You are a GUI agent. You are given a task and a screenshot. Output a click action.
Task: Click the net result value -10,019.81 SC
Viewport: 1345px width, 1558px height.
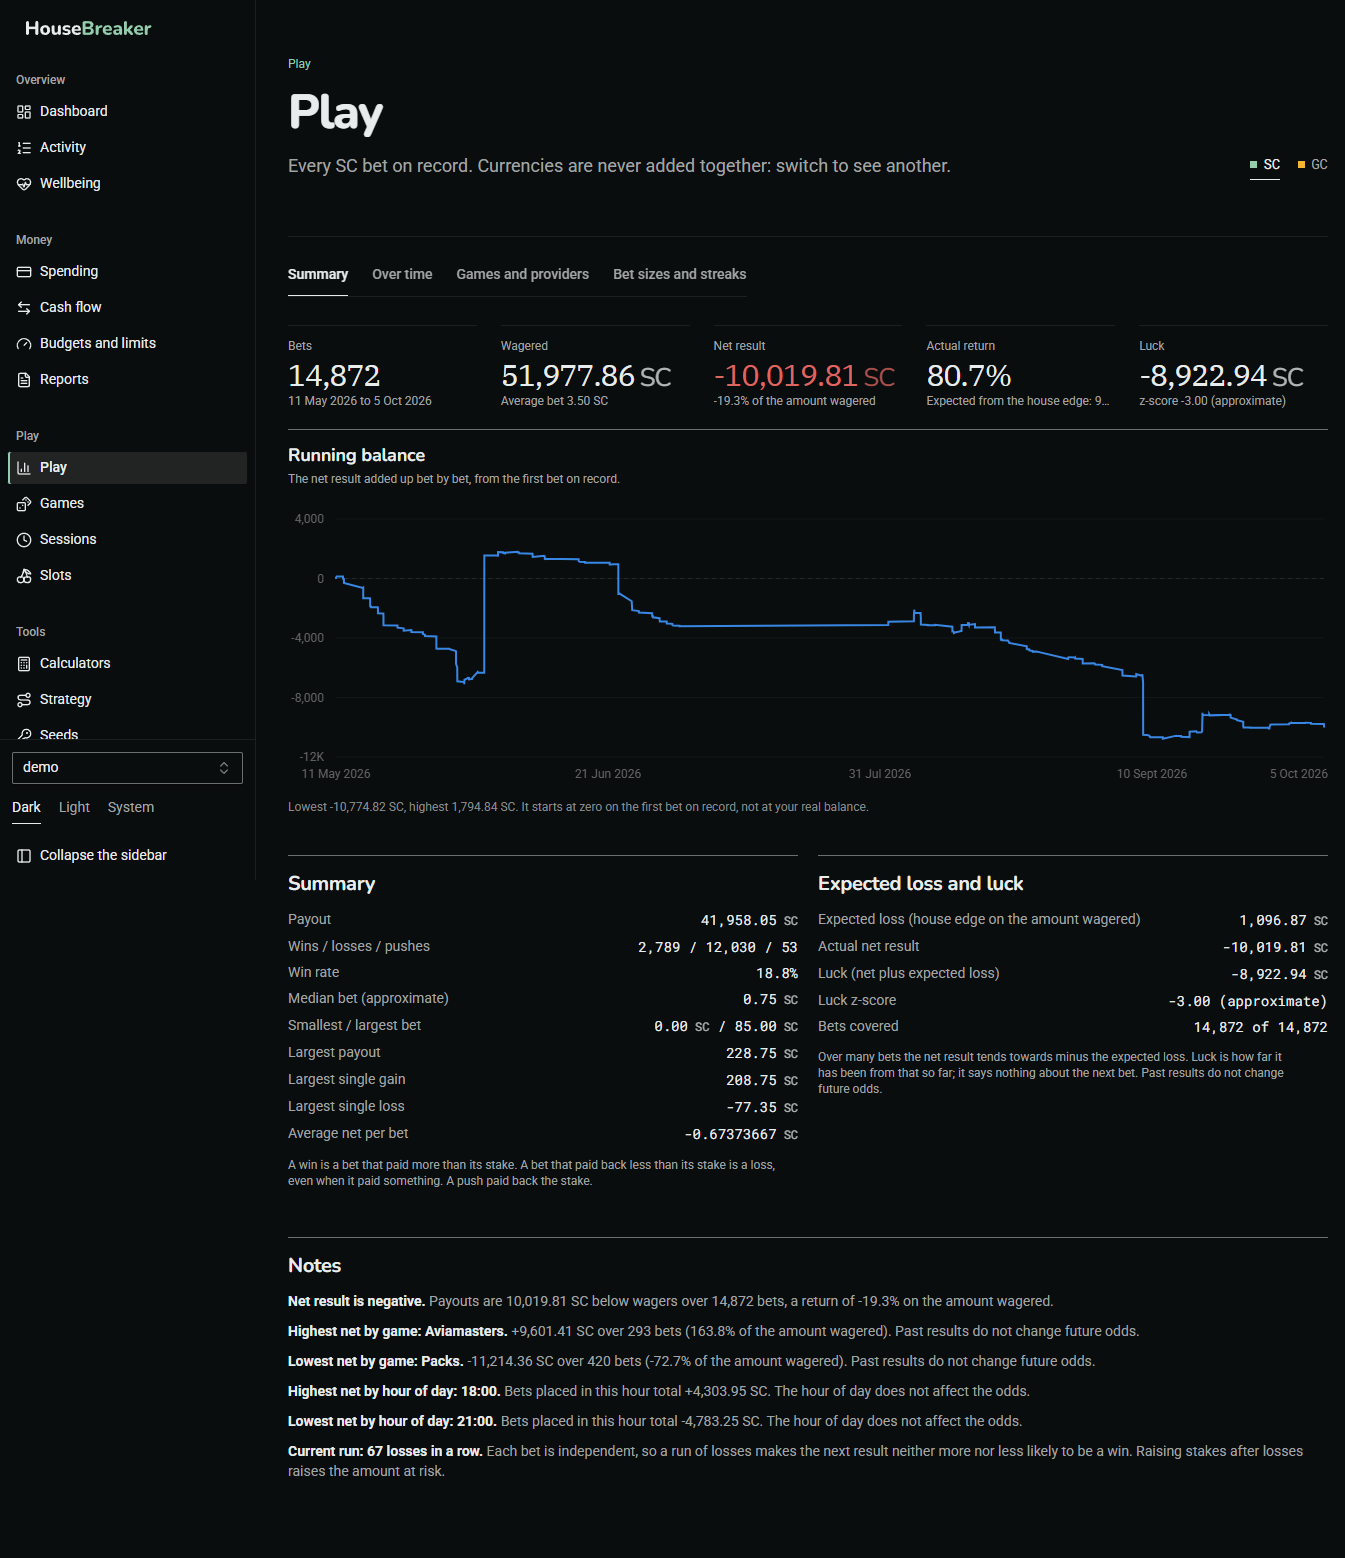pos(804,376)
